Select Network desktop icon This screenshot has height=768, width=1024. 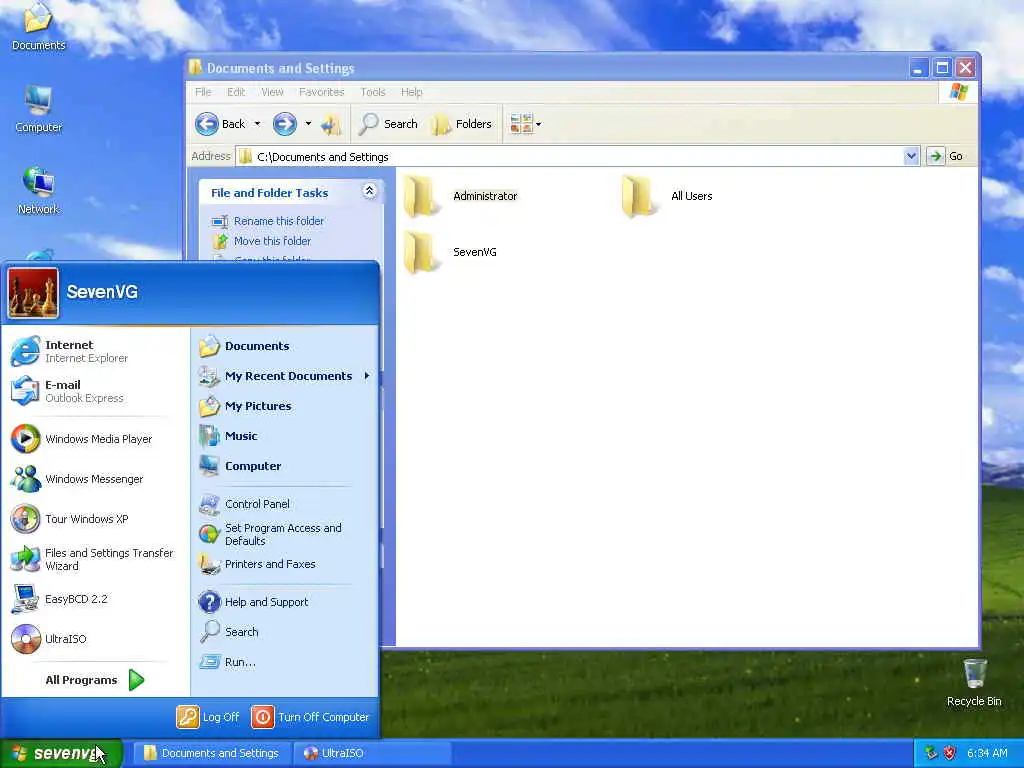(x=39, y=191)
